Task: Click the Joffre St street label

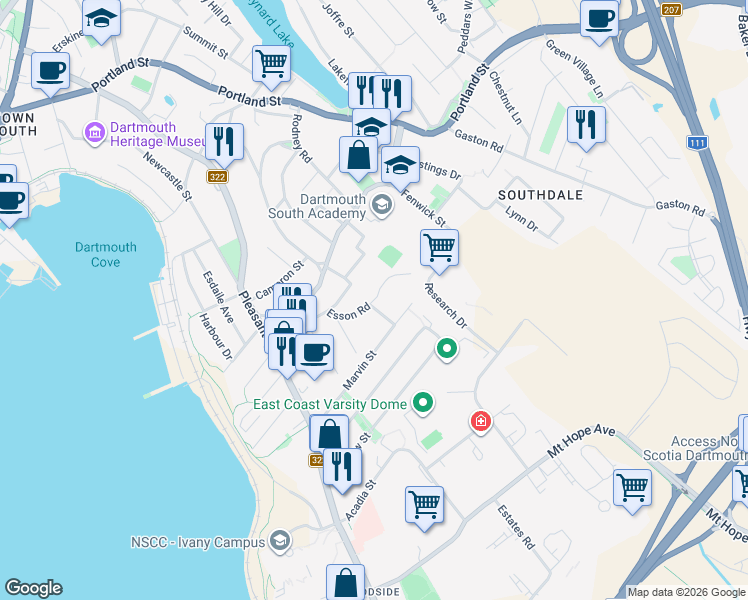Action: [x=338, y=20]
